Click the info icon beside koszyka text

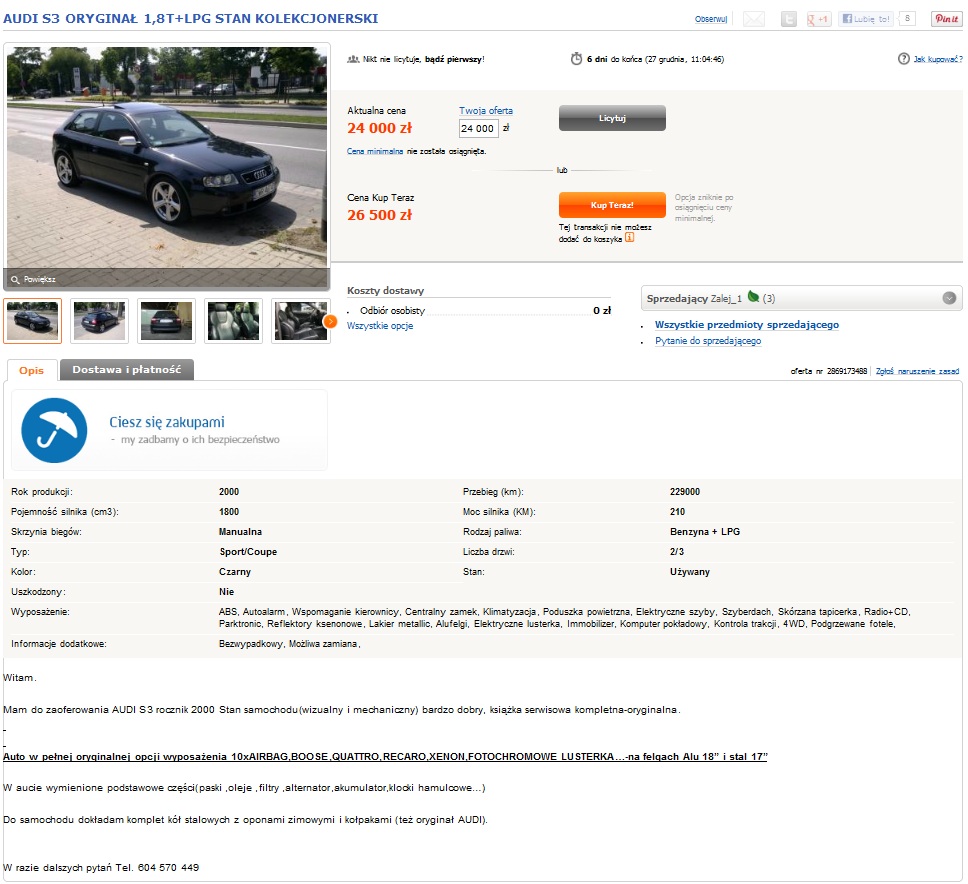coord(629,238)
